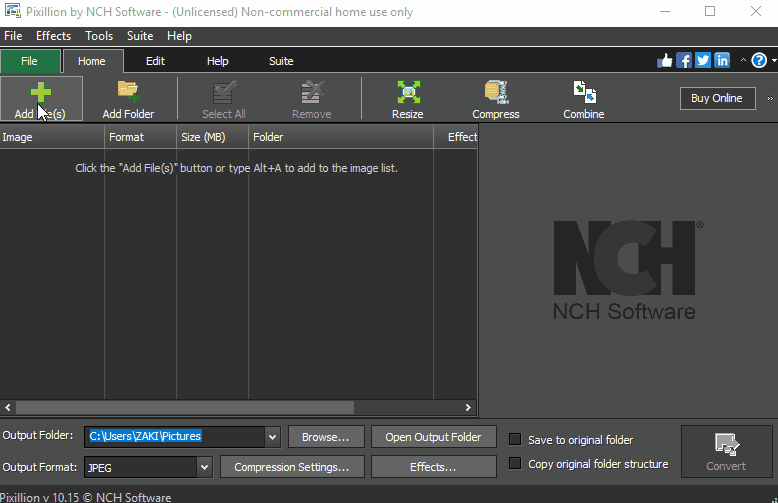778x503 pixels.
Task: Click the Effect column header
Action: click(x=456, y=137)
